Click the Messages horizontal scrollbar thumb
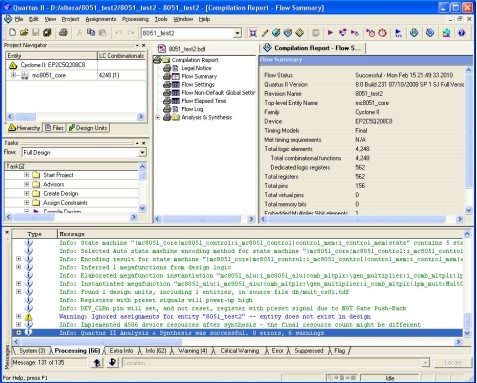The width and height of the screenshot is (477, 383). pos(102,342)
